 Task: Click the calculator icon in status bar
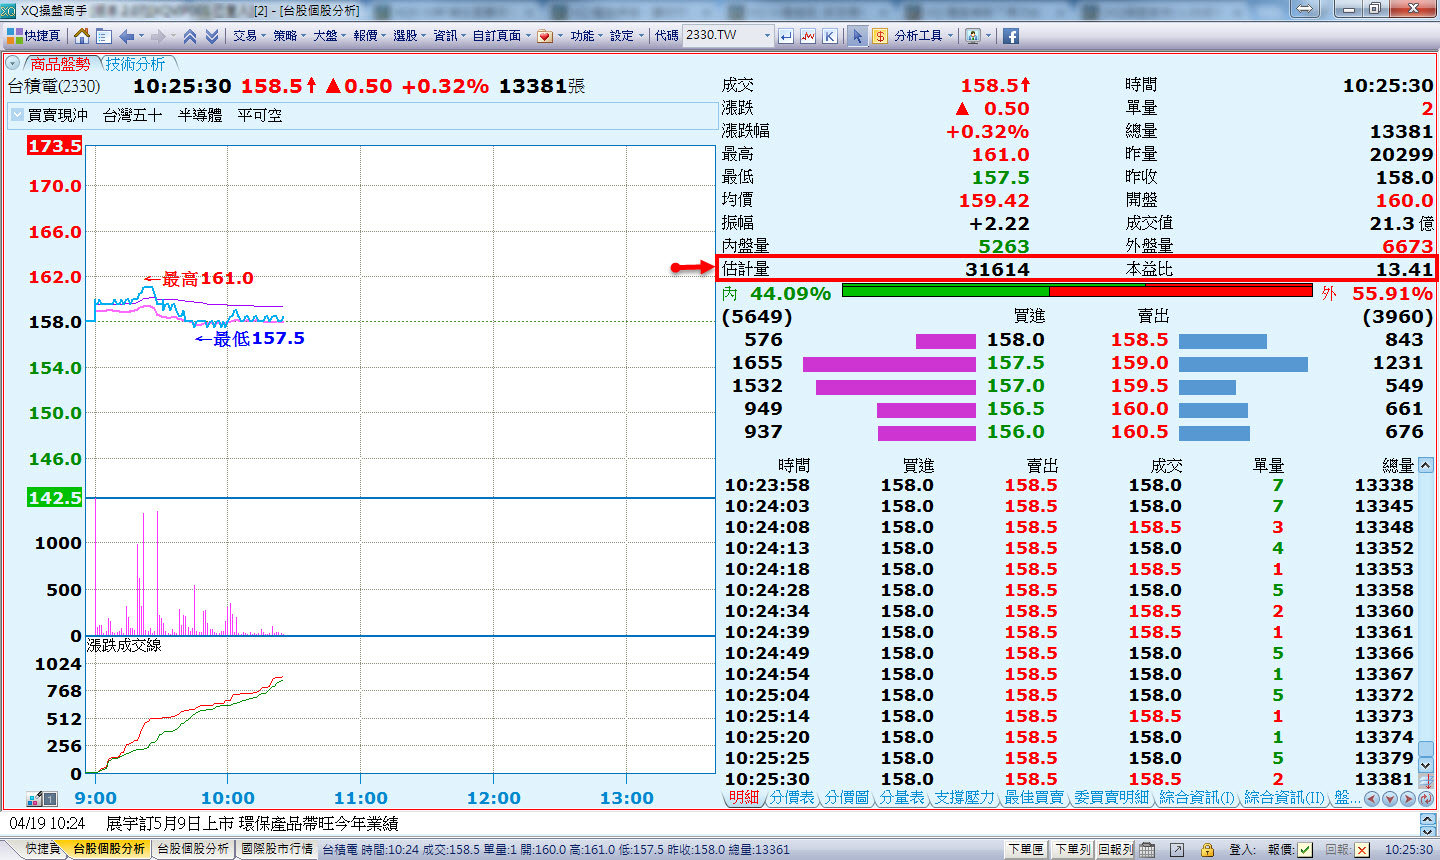[x=1147, y=849]
